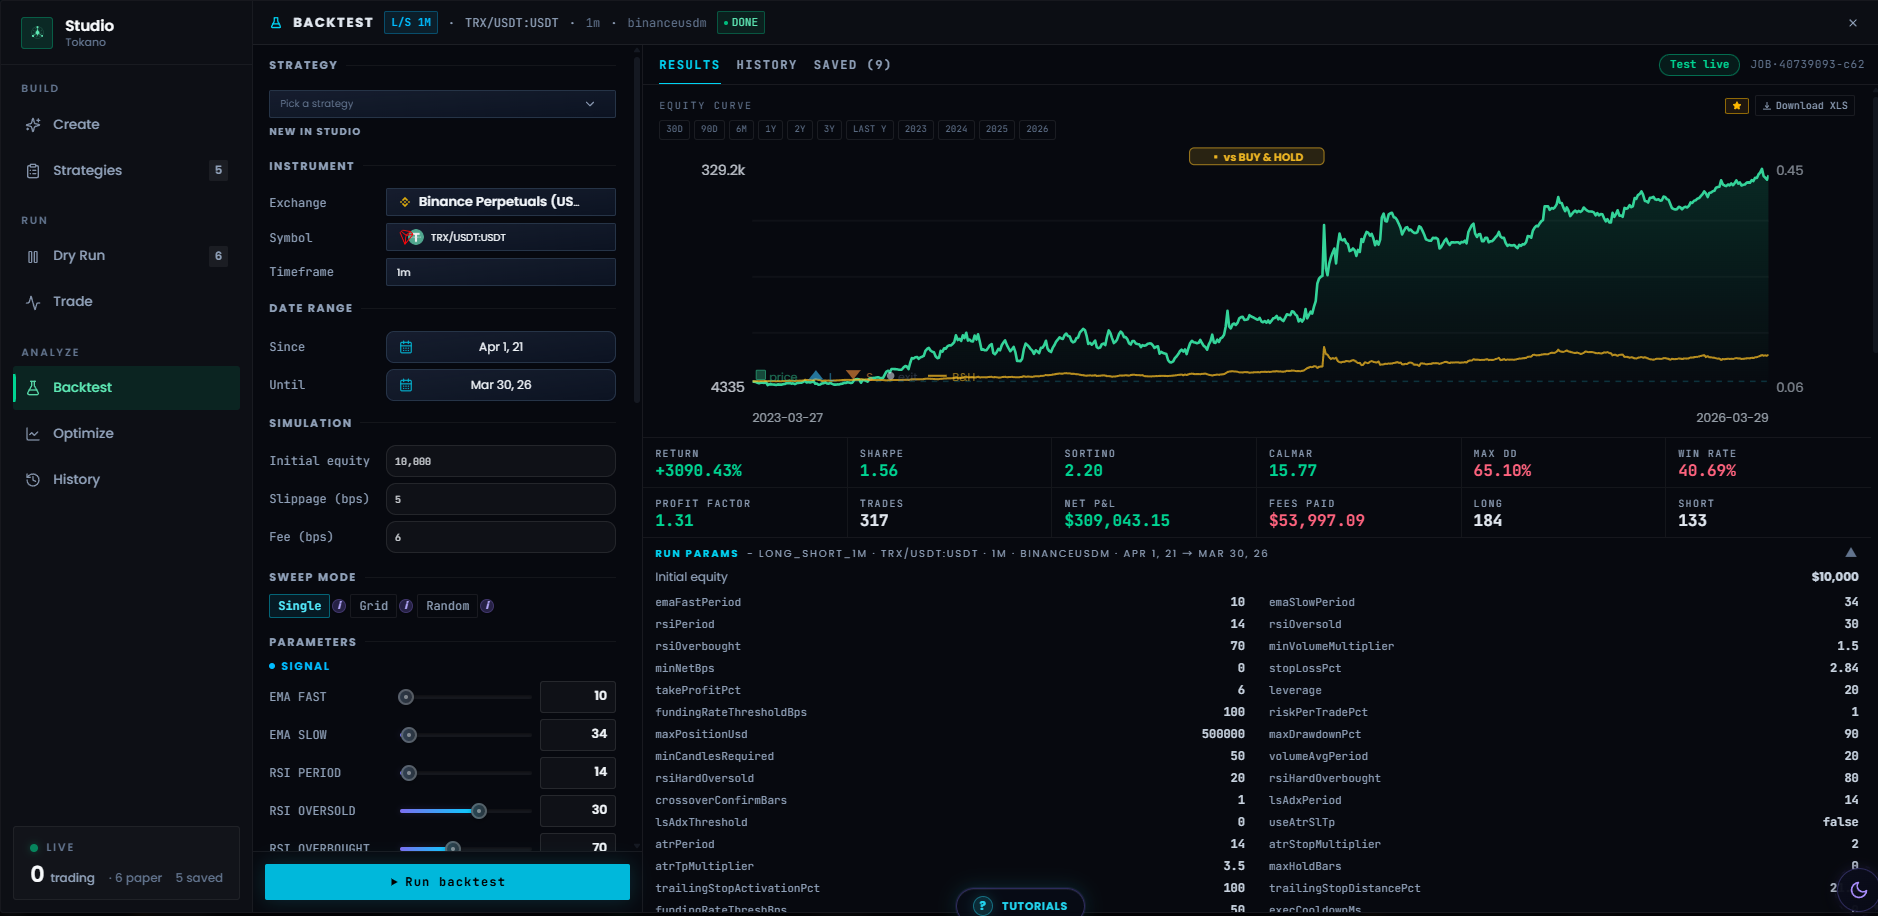Click the Run backtest button
Image resolution: width=1878 pixels, height=916 pixels.
447,882
